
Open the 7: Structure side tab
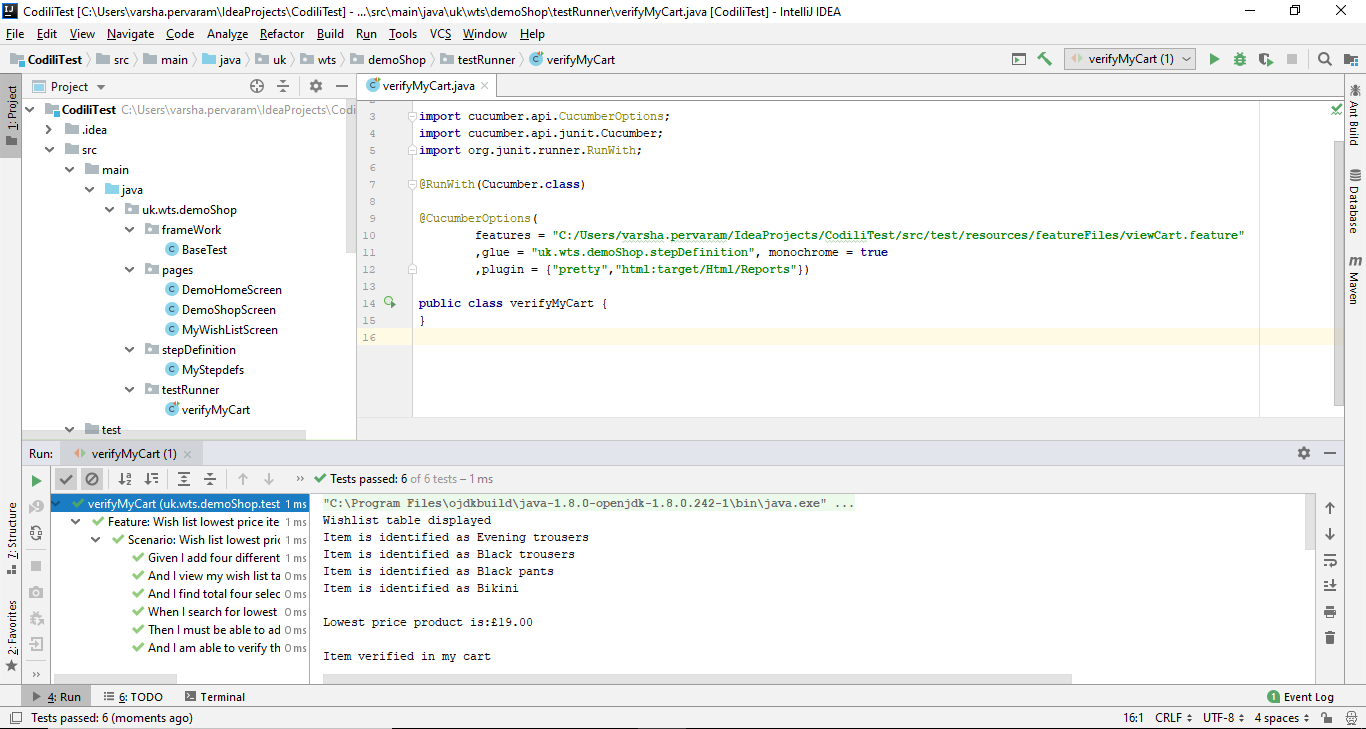coord(11,537)
